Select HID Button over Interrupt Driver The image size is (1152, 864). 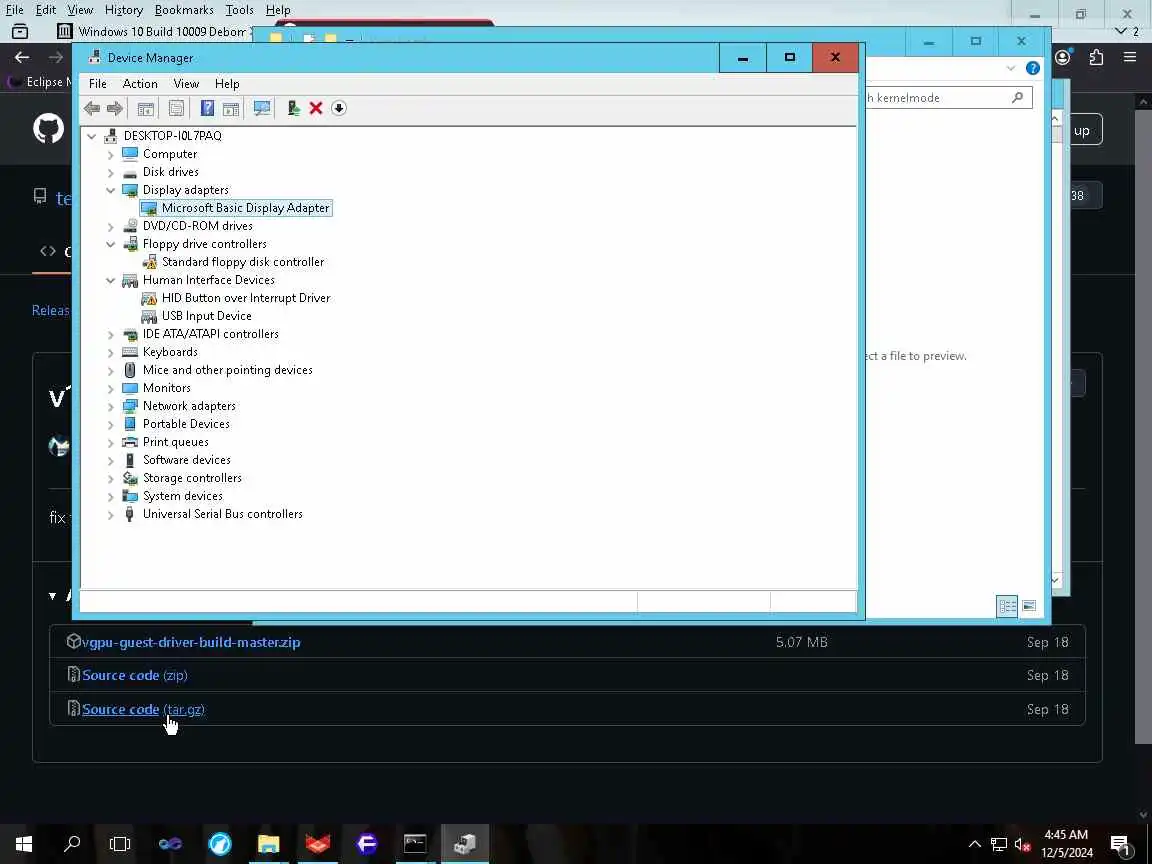click(x=246, y=298)
